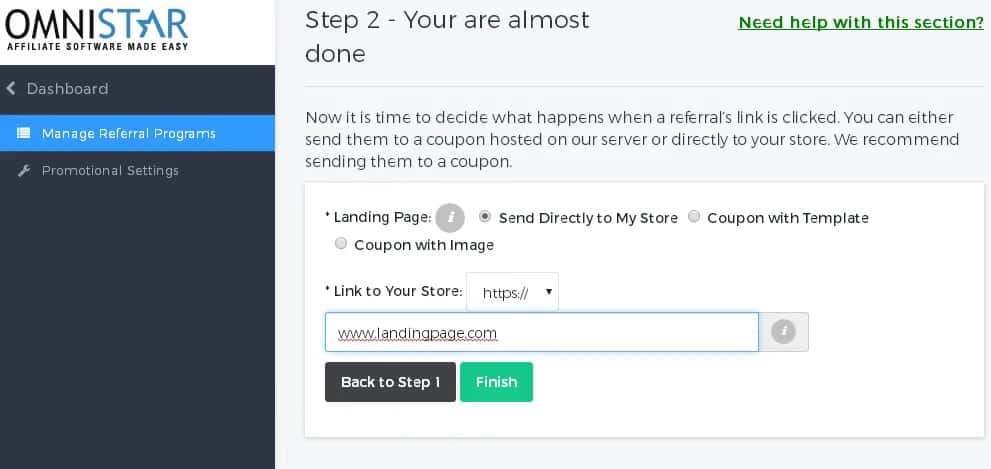Open the Promotional Settings menu item

click(x=110, y=171)
